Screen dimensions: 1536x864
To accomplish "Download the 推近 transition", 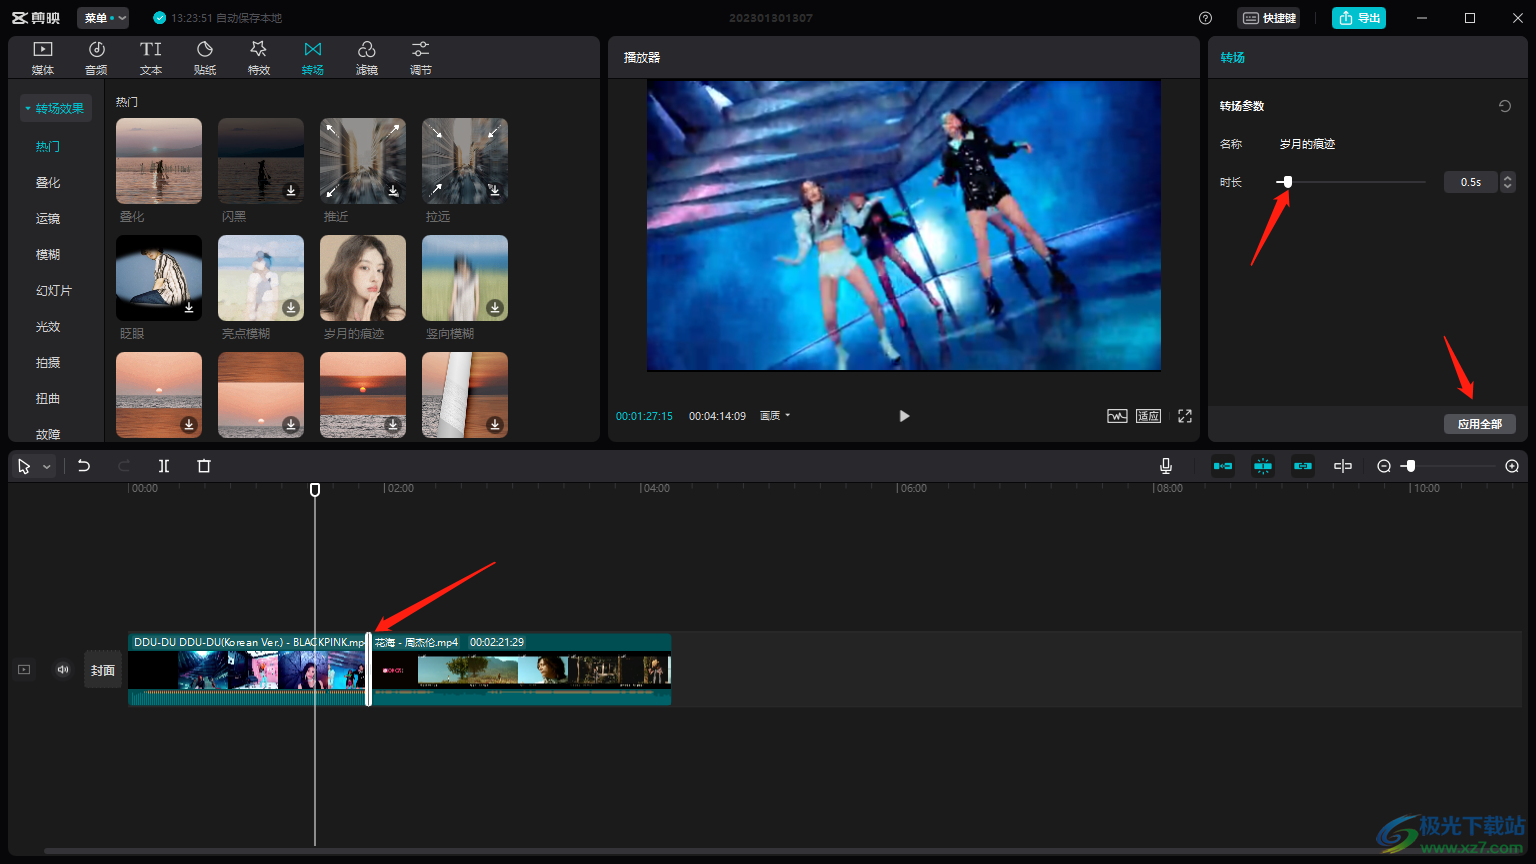I will (x=393, y=191).
